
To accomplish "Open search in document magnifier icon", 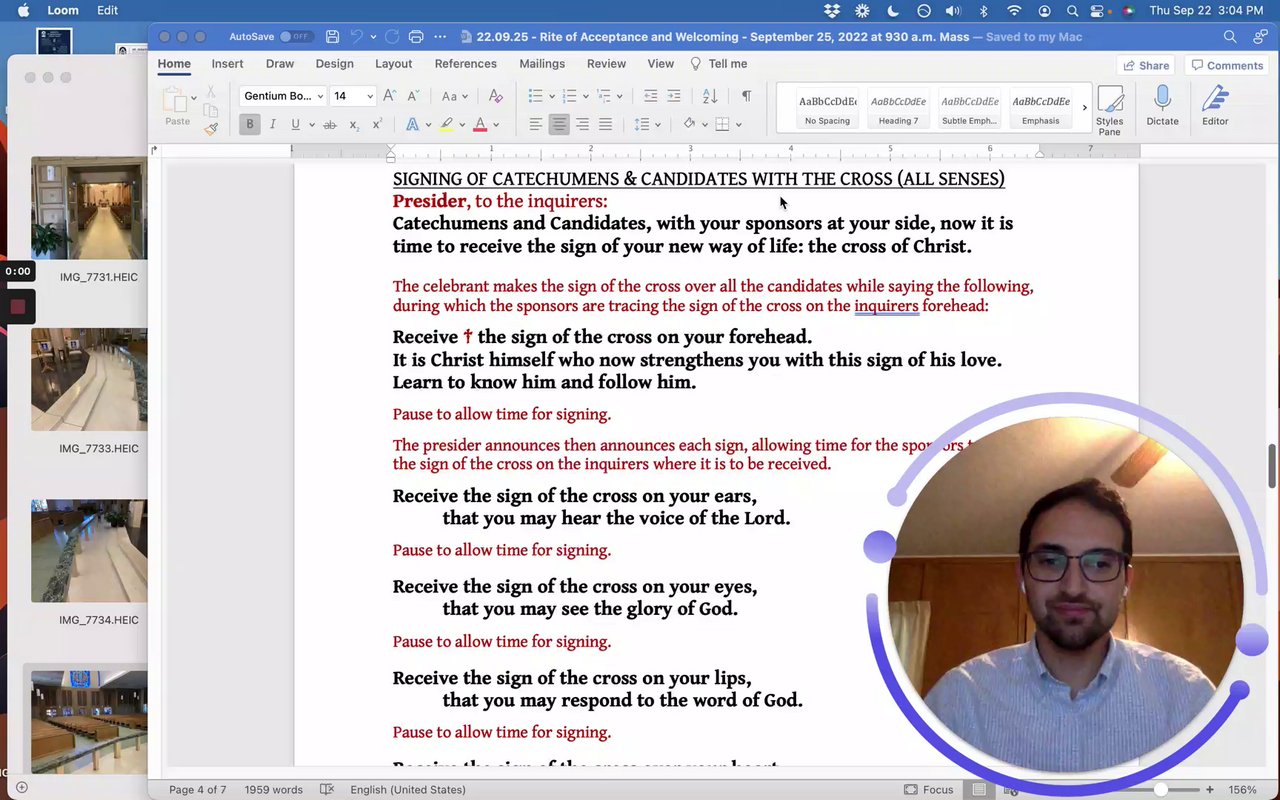I will [1230, 37].
